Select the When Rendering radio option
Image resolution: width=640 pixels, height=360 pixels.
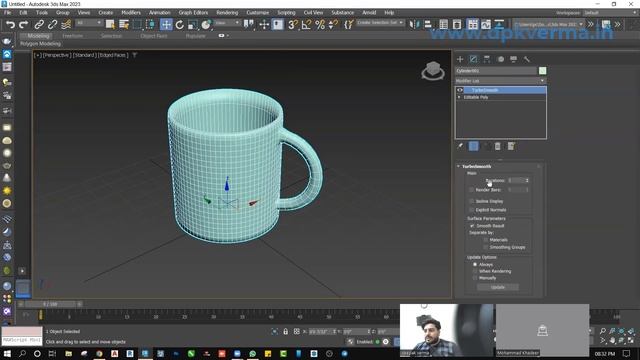pyautogui.click(x=474, y=271)
